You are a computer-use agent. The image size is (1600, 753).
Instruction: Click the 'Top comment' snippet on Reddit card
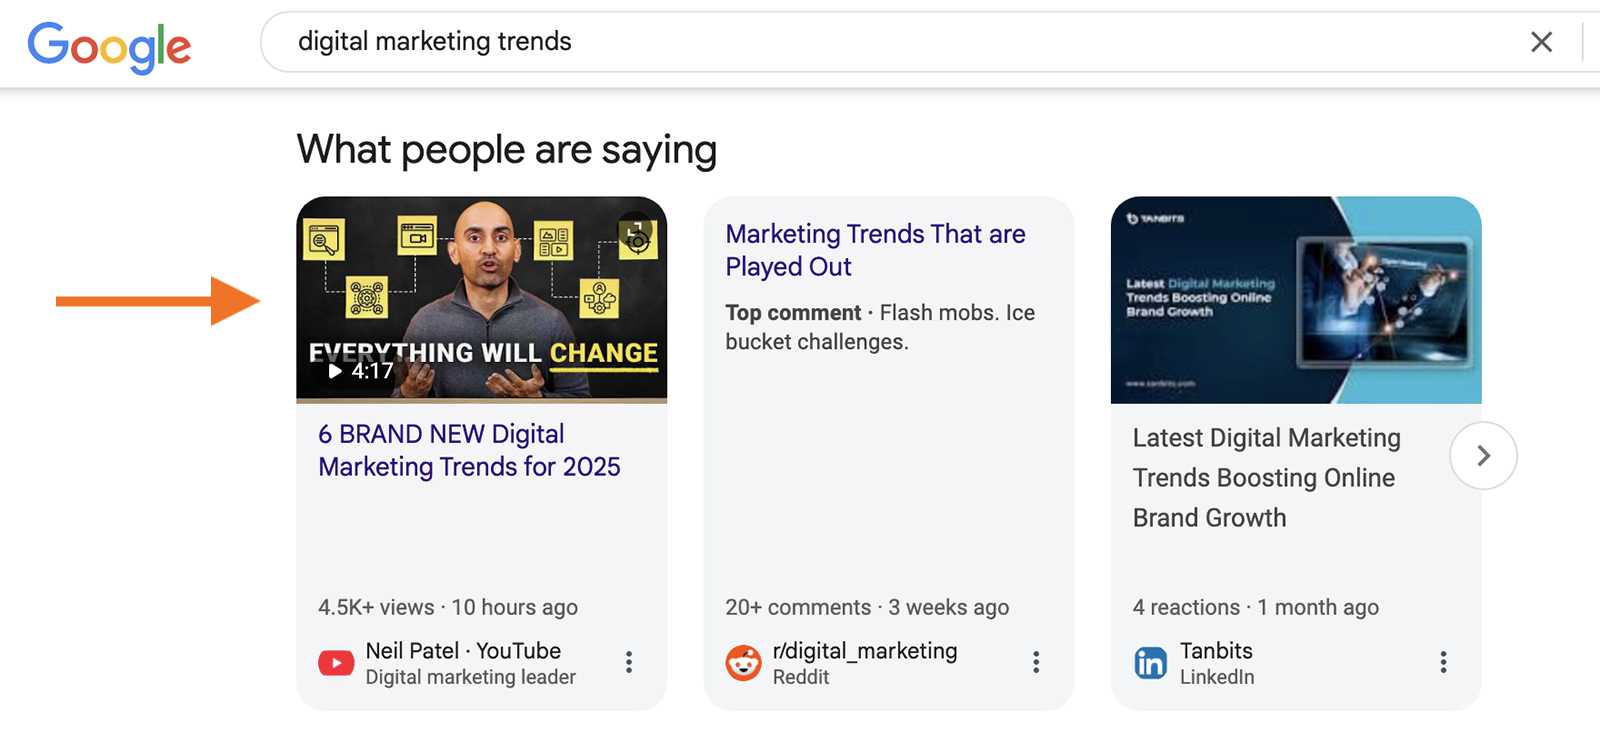point(880,327)
